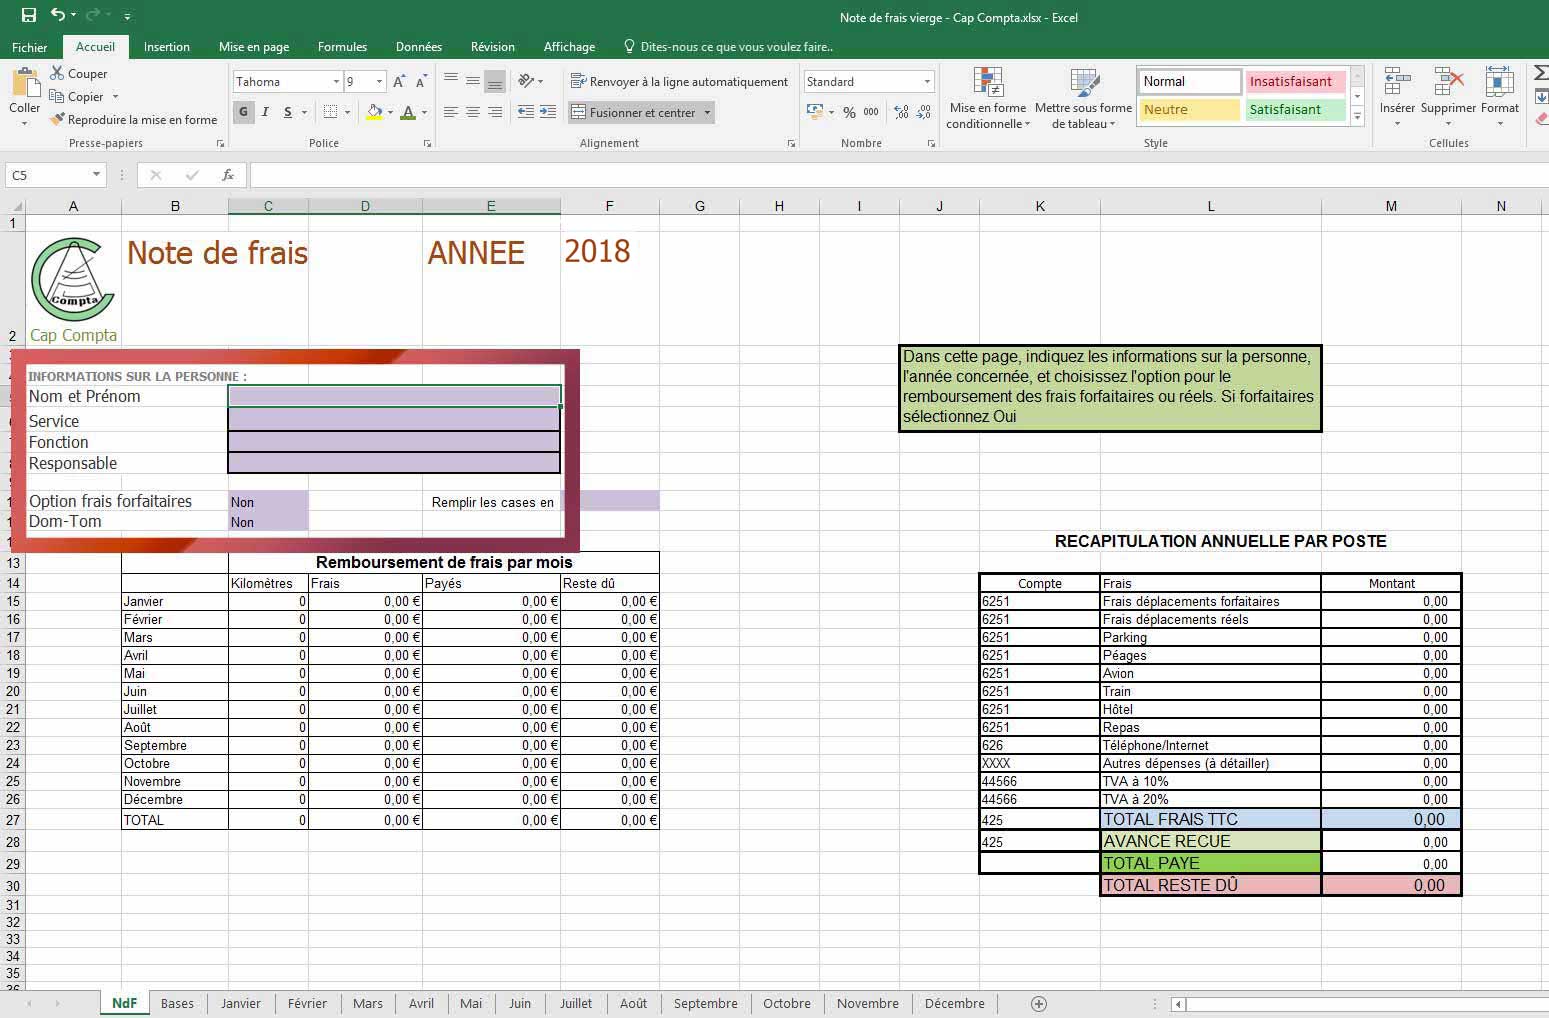This screenshot has height=1018, width=1549.
Task: Open the font size dropdown showing 9
Action: click(379, 82)
